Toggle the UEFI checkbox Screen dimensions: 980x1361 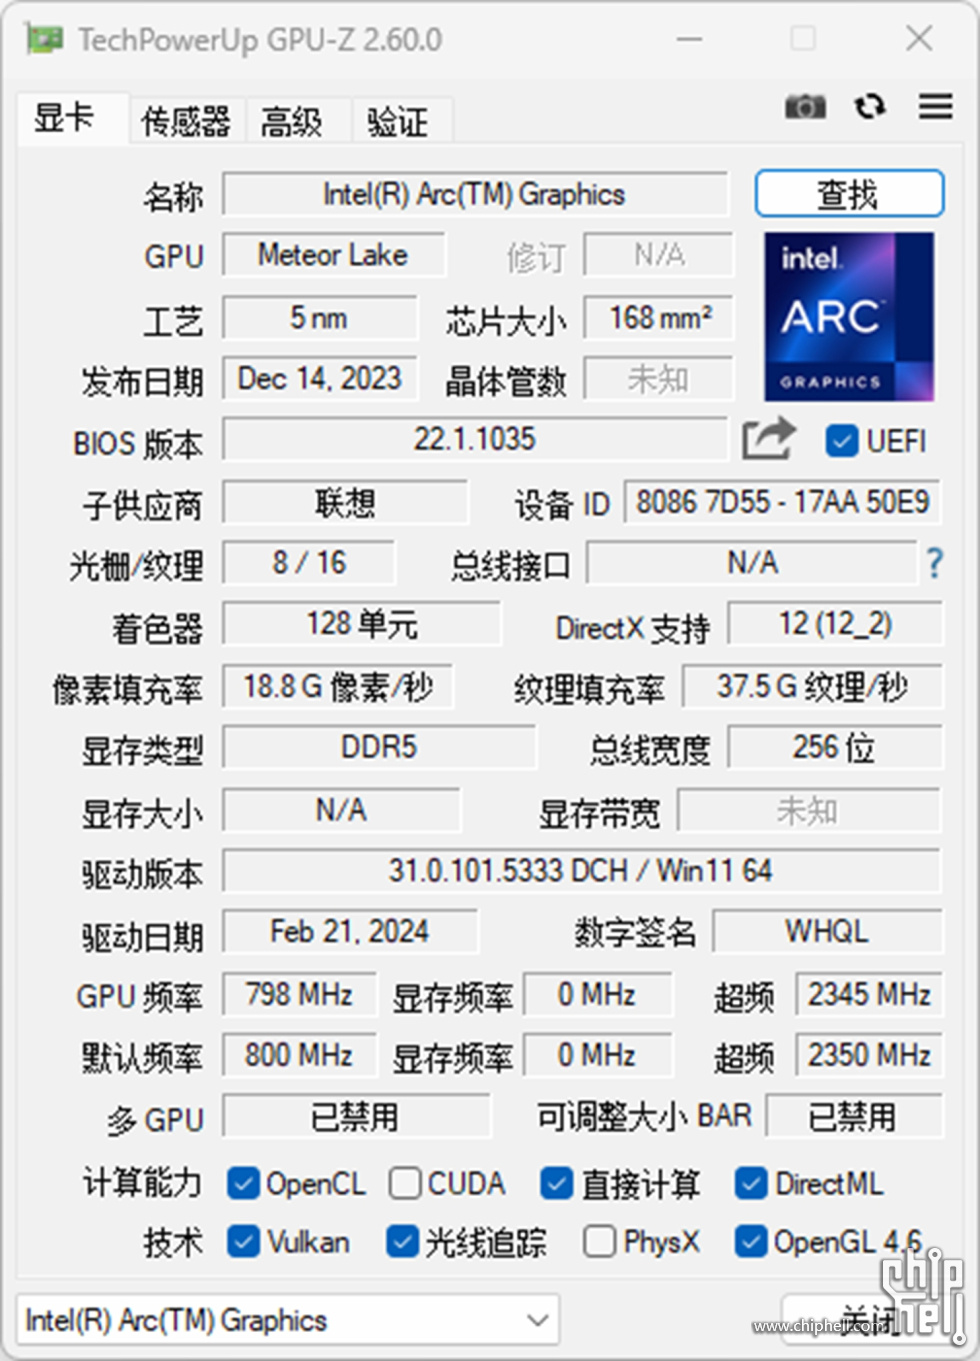pos(842,441)
